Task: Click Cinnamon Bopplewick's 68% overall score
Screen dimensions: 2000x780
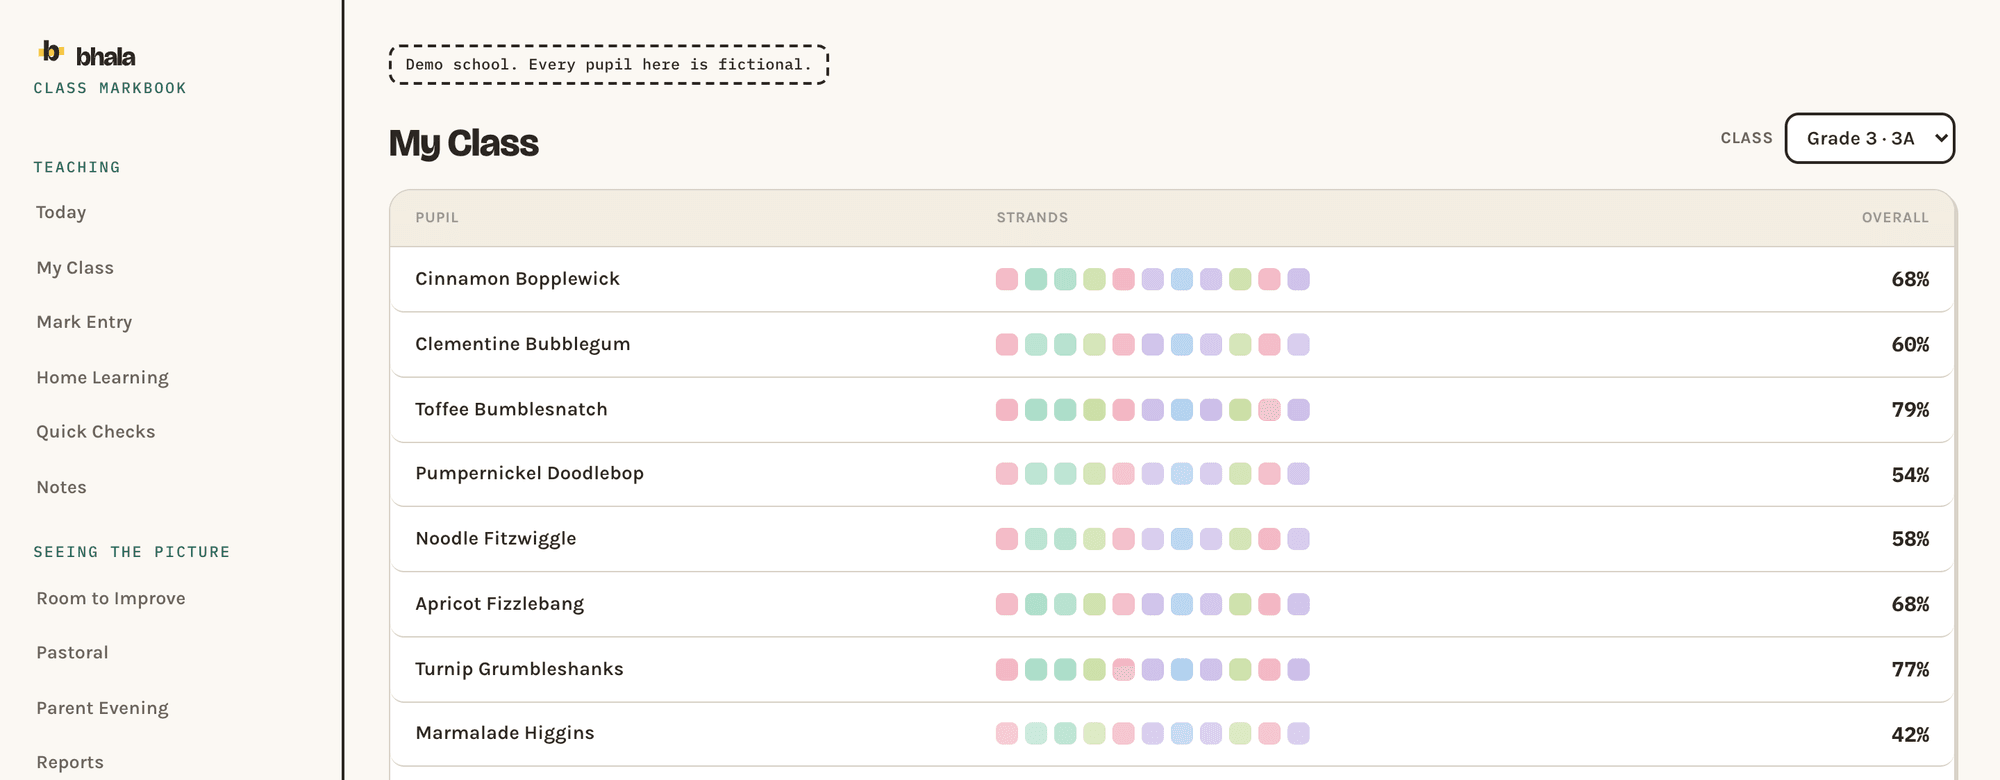Action: tap(1910, 280)
